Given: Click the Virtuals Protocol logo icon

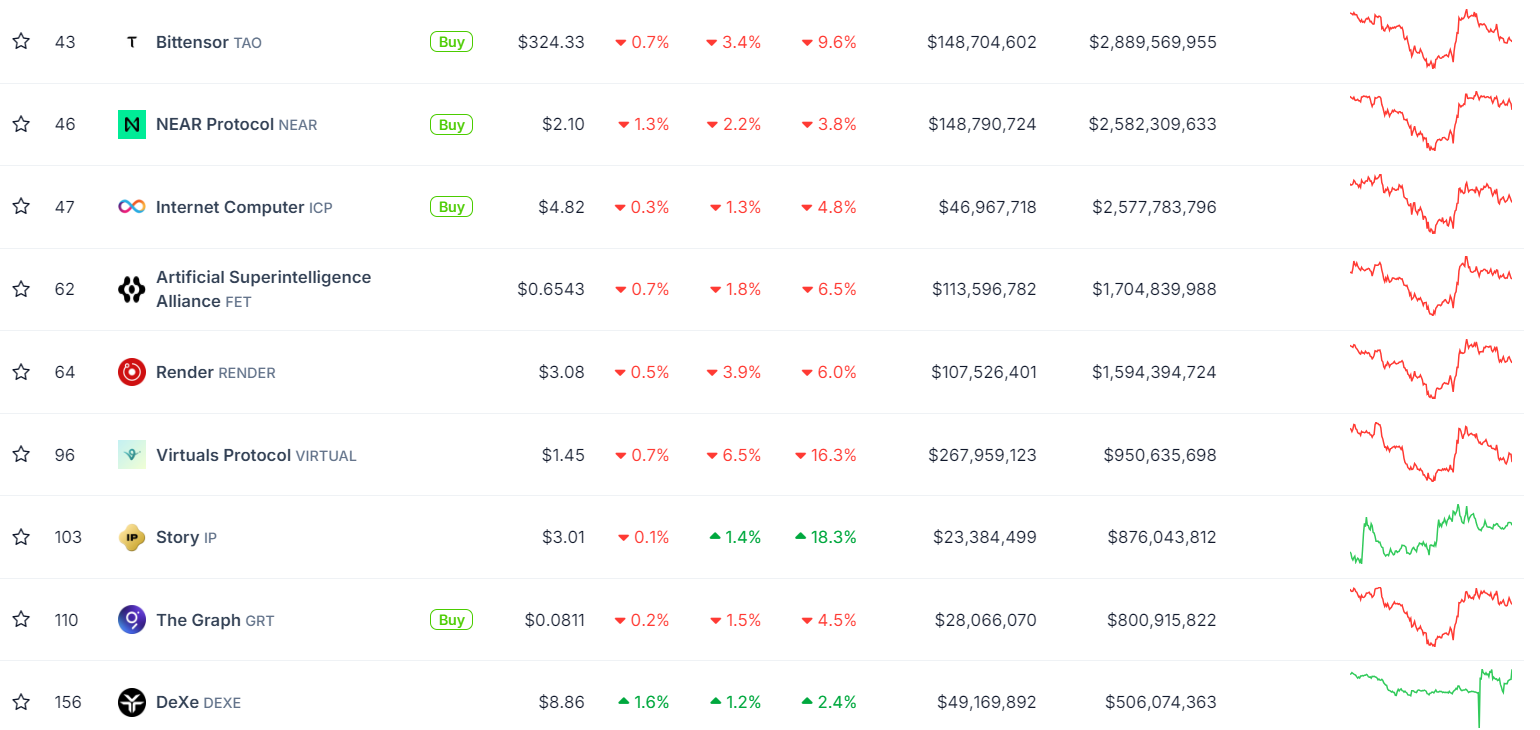Looking at the screenshot, I should 131,455.
